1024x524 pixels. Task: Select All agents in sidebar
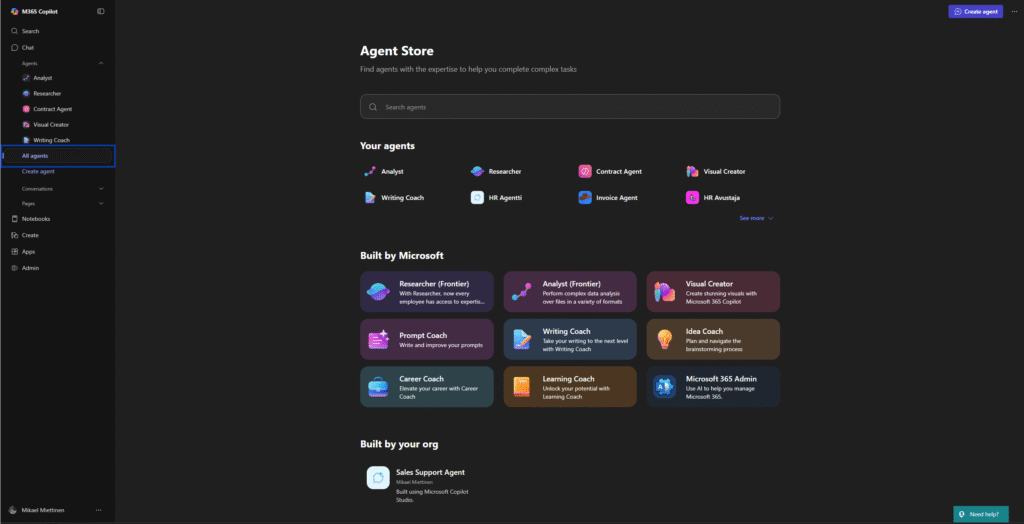coord(57,156)
